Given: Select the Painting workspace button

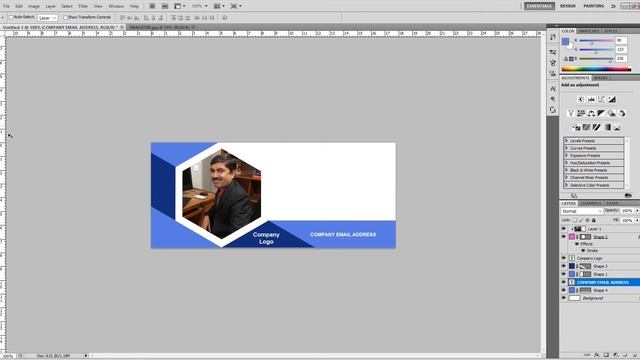Looking at the screenshot, I should coord(593,6).
